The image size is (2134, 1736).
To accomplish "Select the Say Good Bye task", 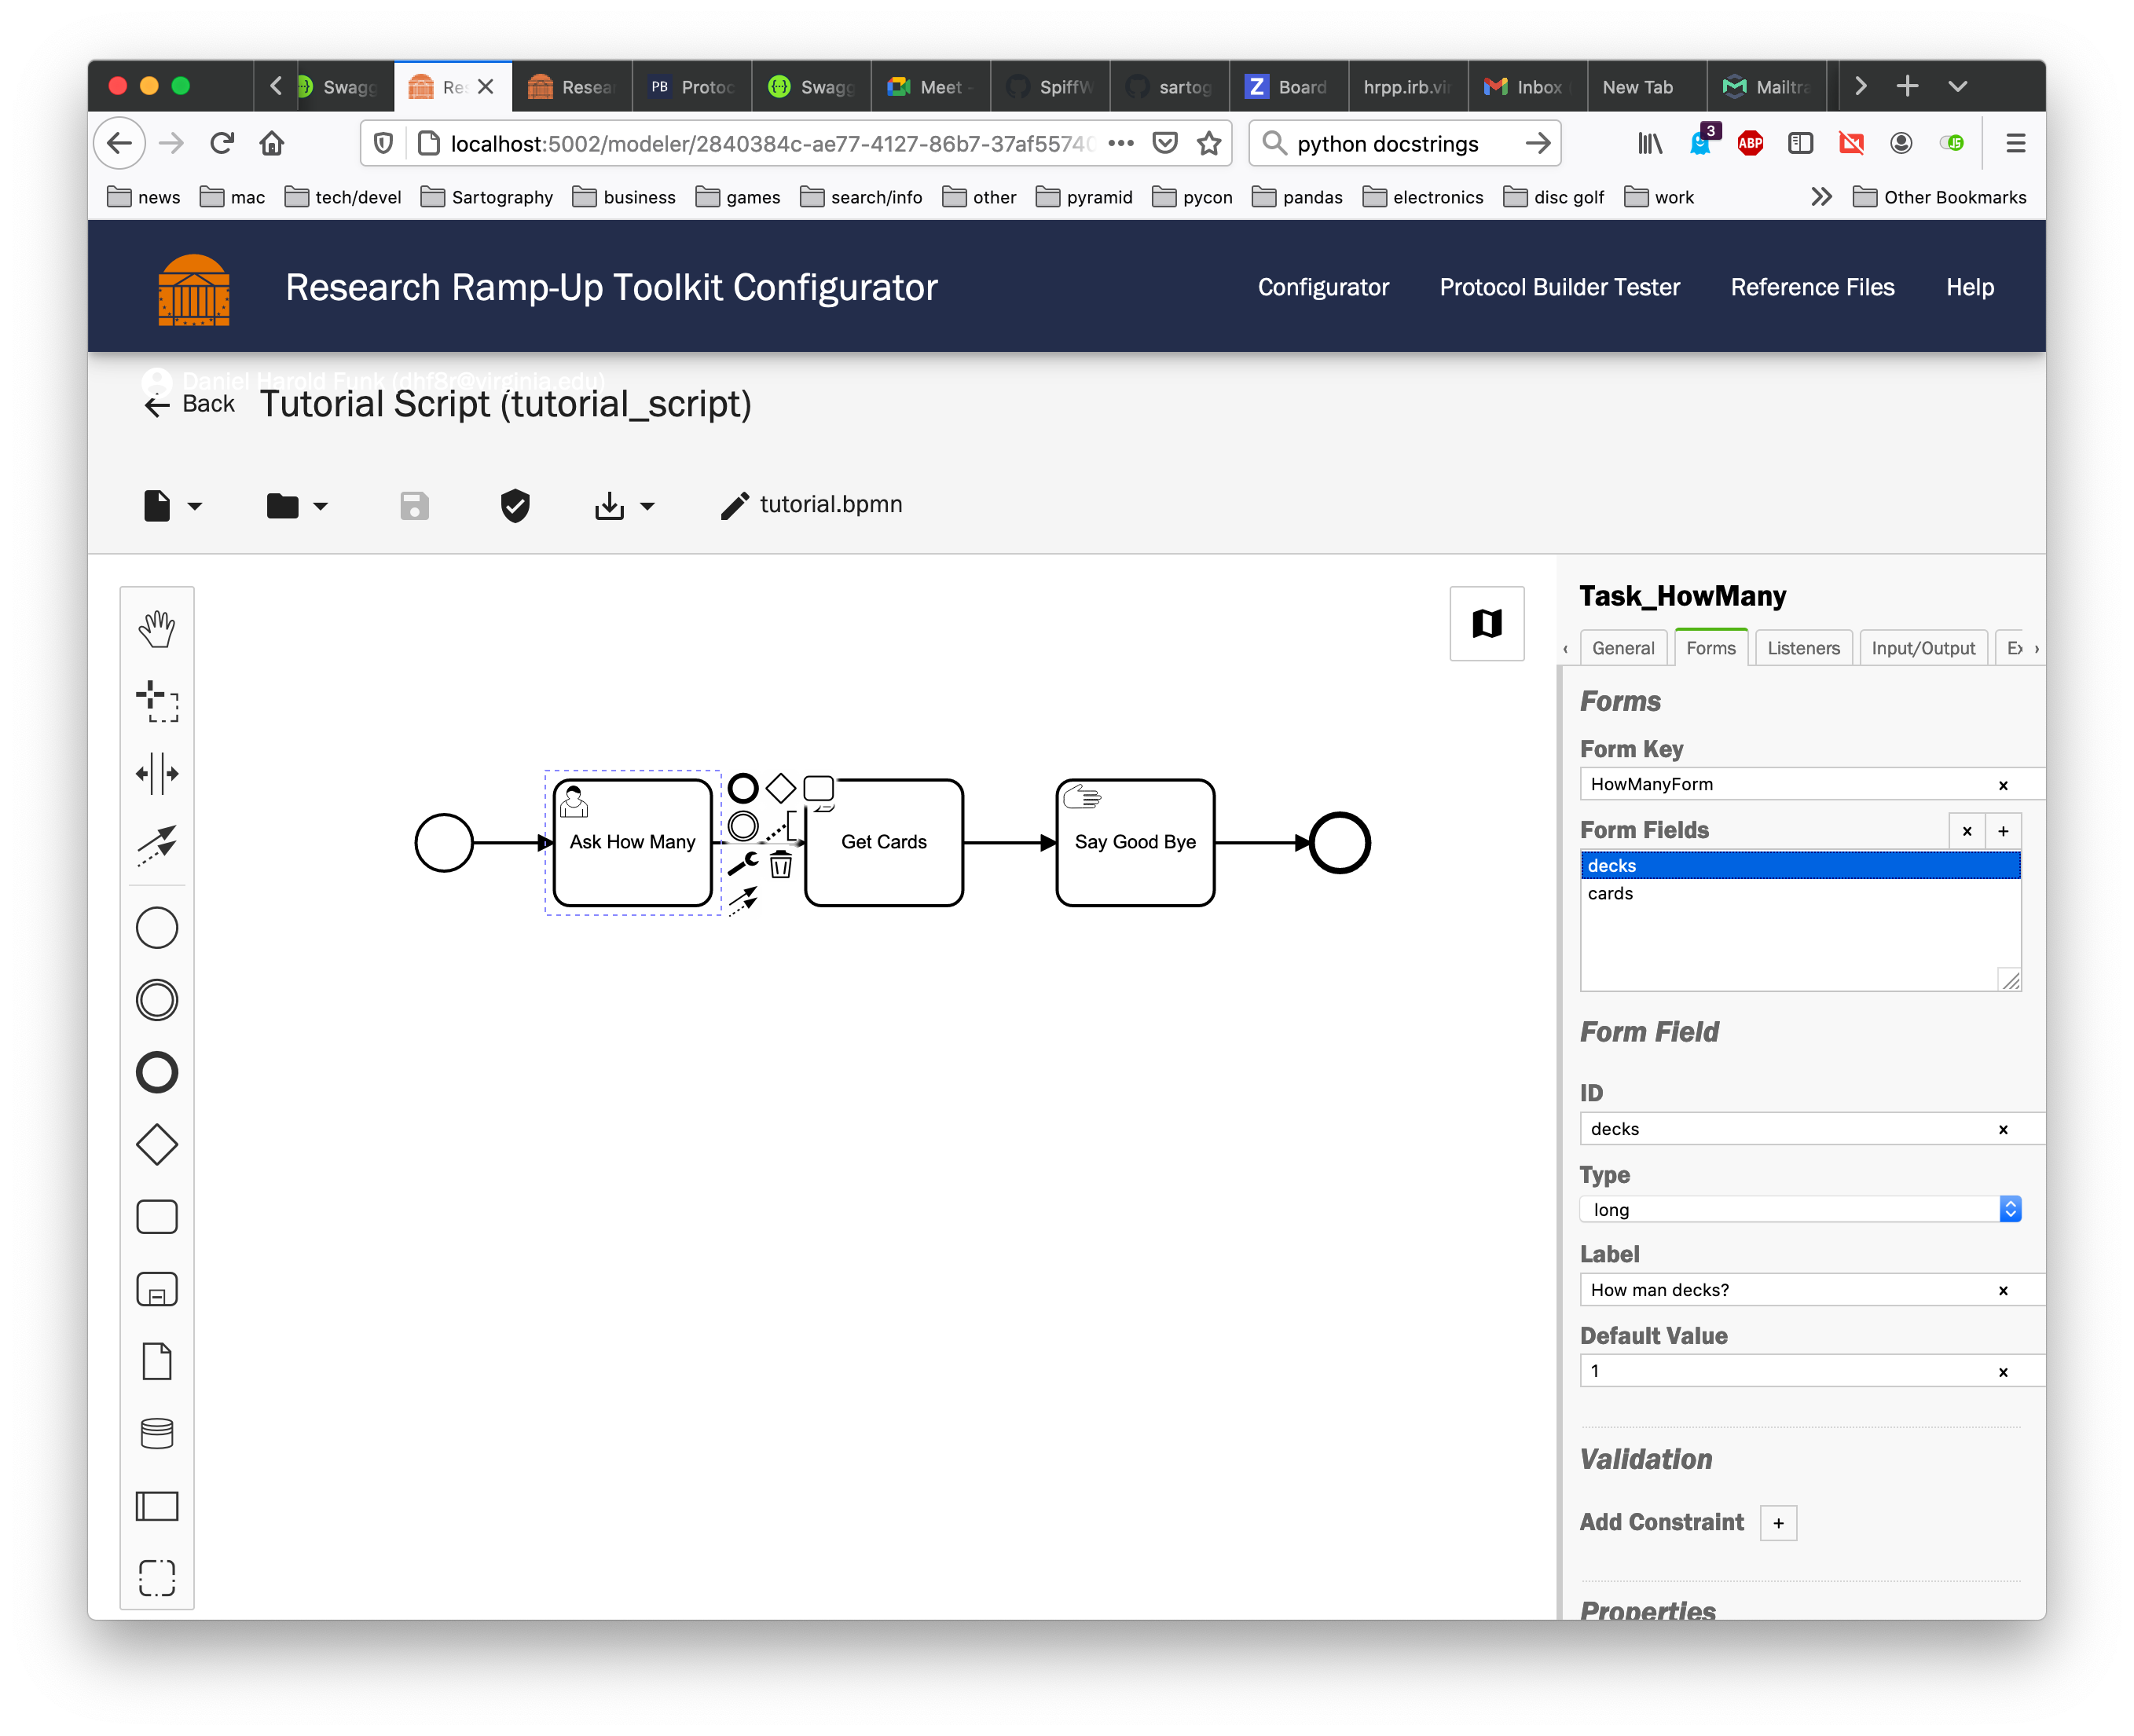I will click(x=1135, y=842).
